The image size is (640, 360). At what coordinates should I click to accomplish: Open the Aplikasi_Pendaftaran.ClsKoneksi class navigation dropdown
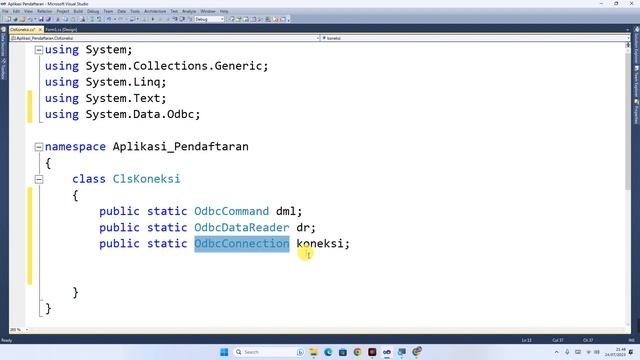coord(165,38)
